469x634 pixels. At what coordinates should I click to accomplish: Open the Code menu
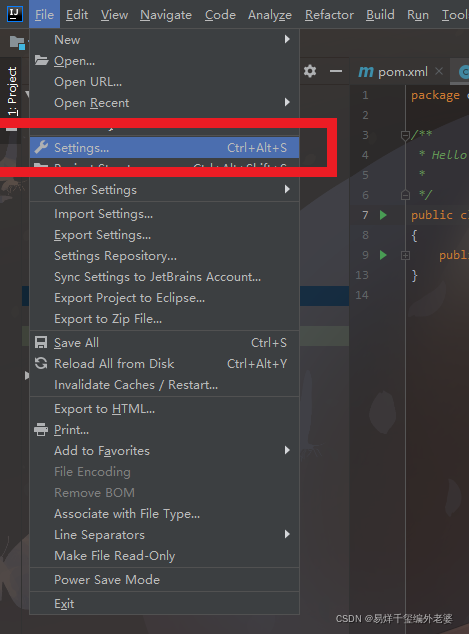tap(220, 15)
